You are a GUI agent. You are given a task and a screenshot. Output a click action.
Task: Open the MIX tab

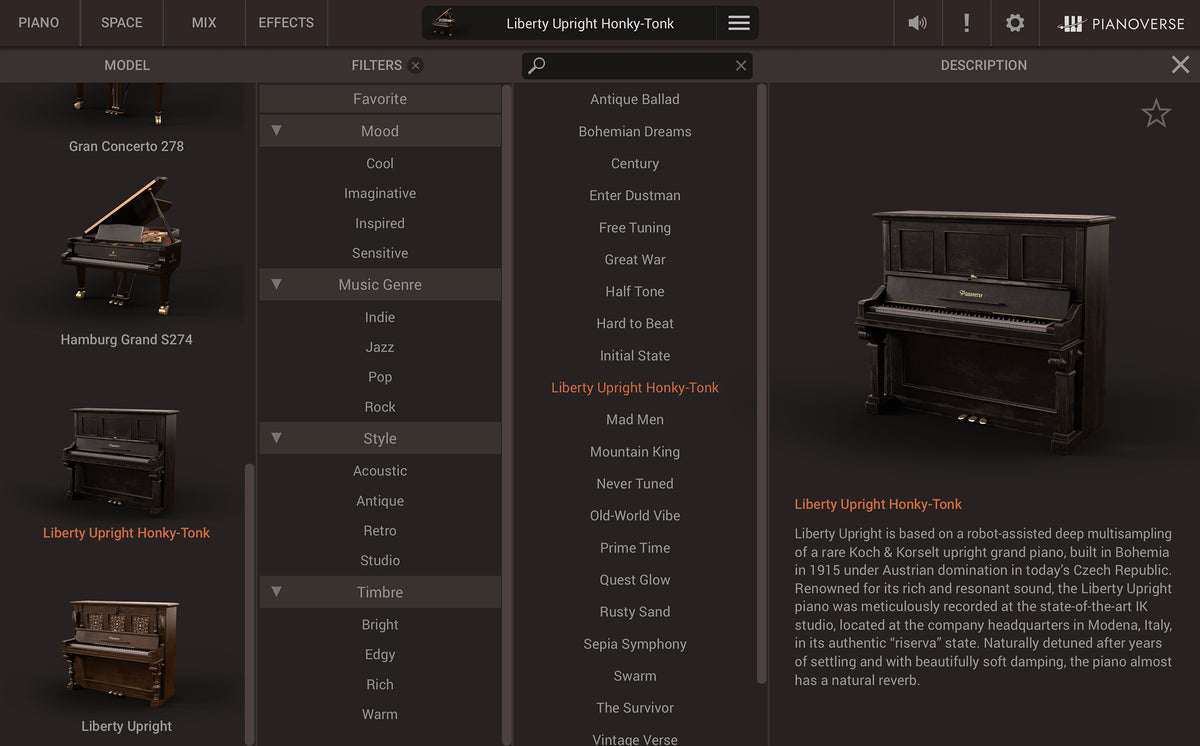click(x=204, y=22)
